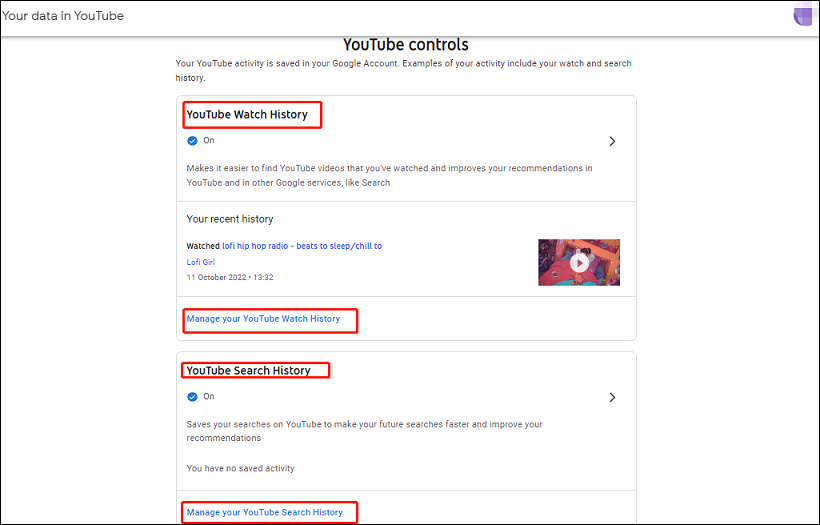
Task: Open the lofi hip hop radio video link
Action: coord(302,246)
